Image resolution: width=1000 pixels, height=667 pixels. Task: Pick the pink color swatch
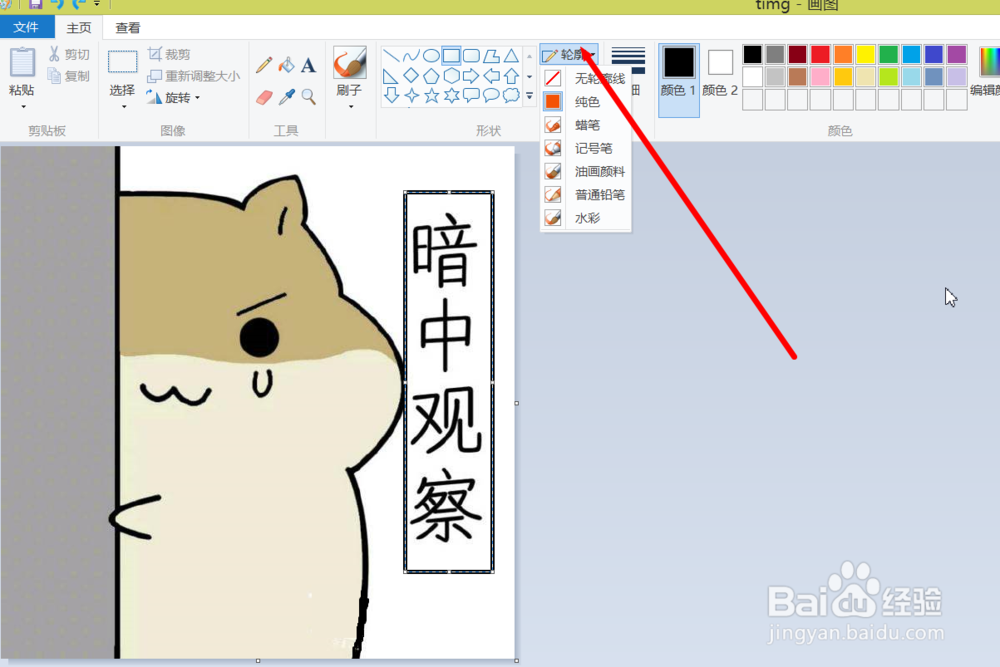pos(820,77)
